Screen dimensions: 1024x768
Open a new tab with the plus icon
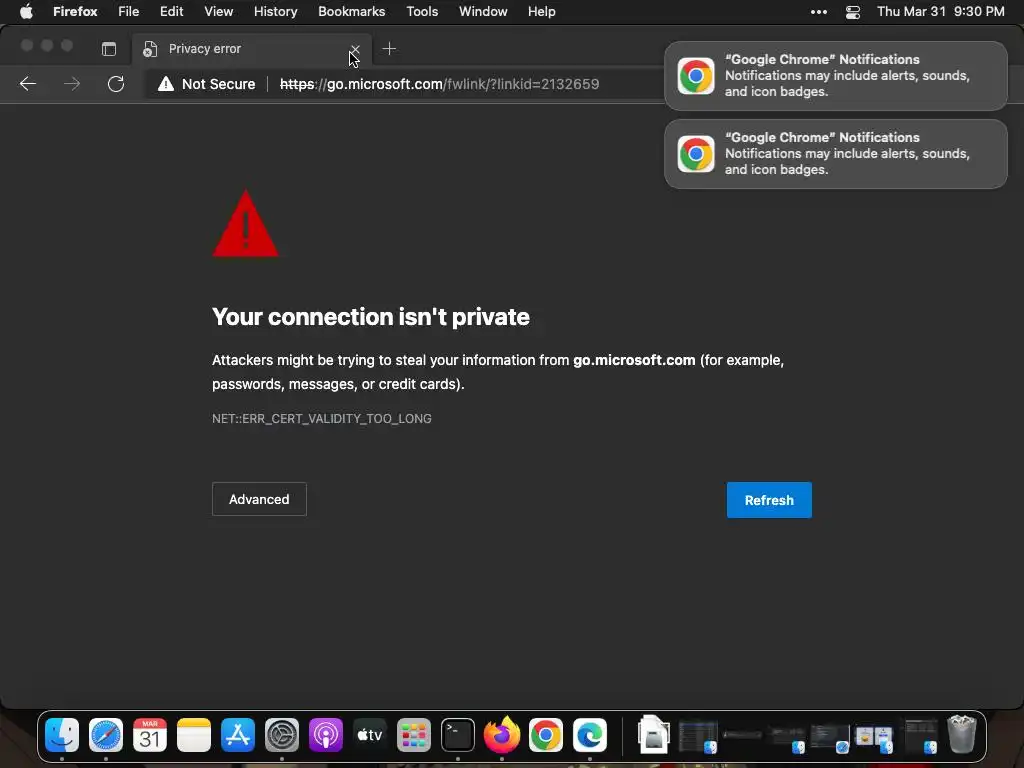click(x=389, y=49)
